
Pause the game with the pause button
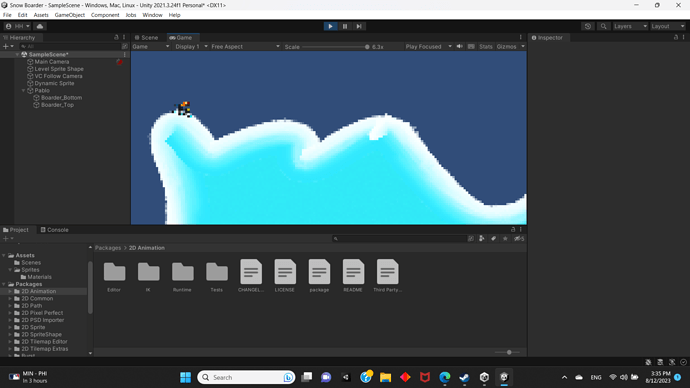pos(345,26)
